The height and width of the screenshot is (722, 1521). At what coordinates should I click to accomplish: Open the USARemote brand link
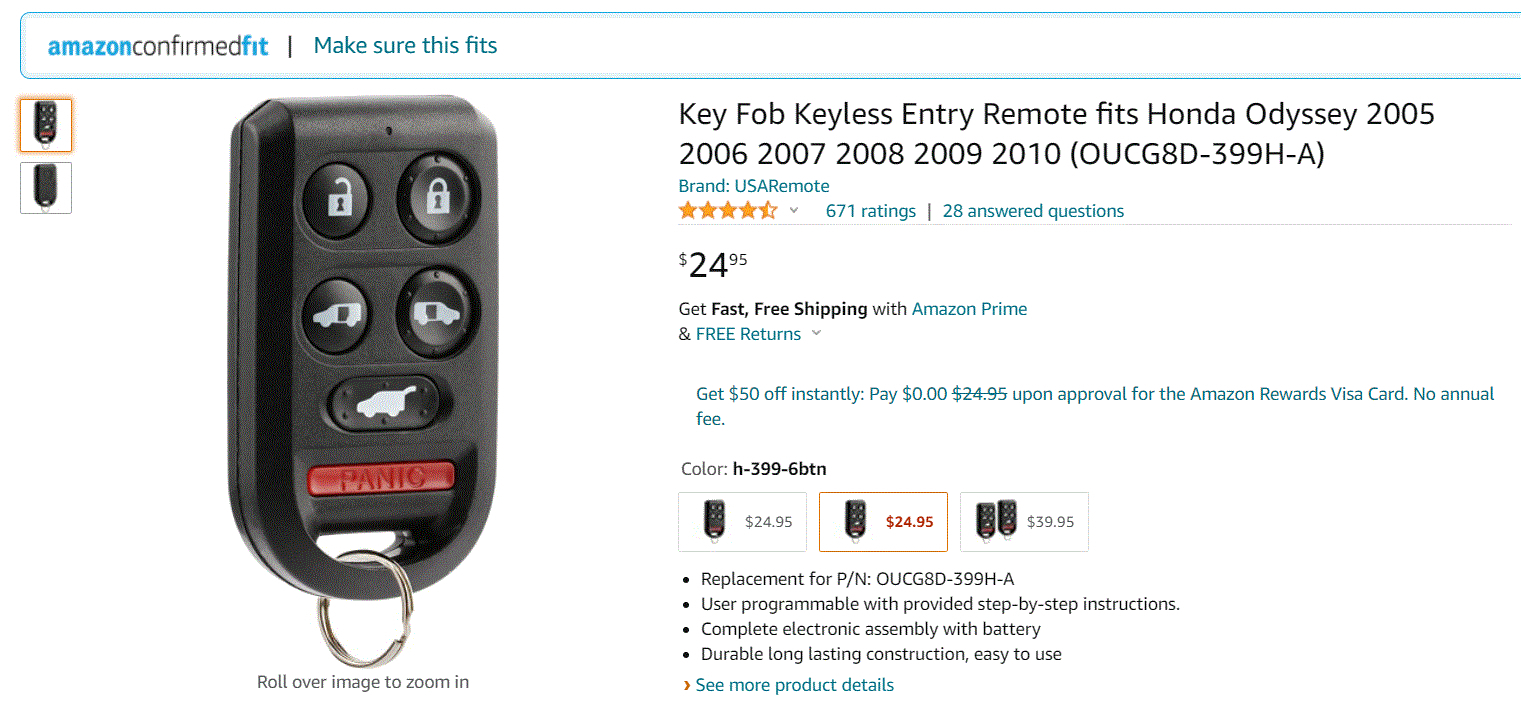753,186
